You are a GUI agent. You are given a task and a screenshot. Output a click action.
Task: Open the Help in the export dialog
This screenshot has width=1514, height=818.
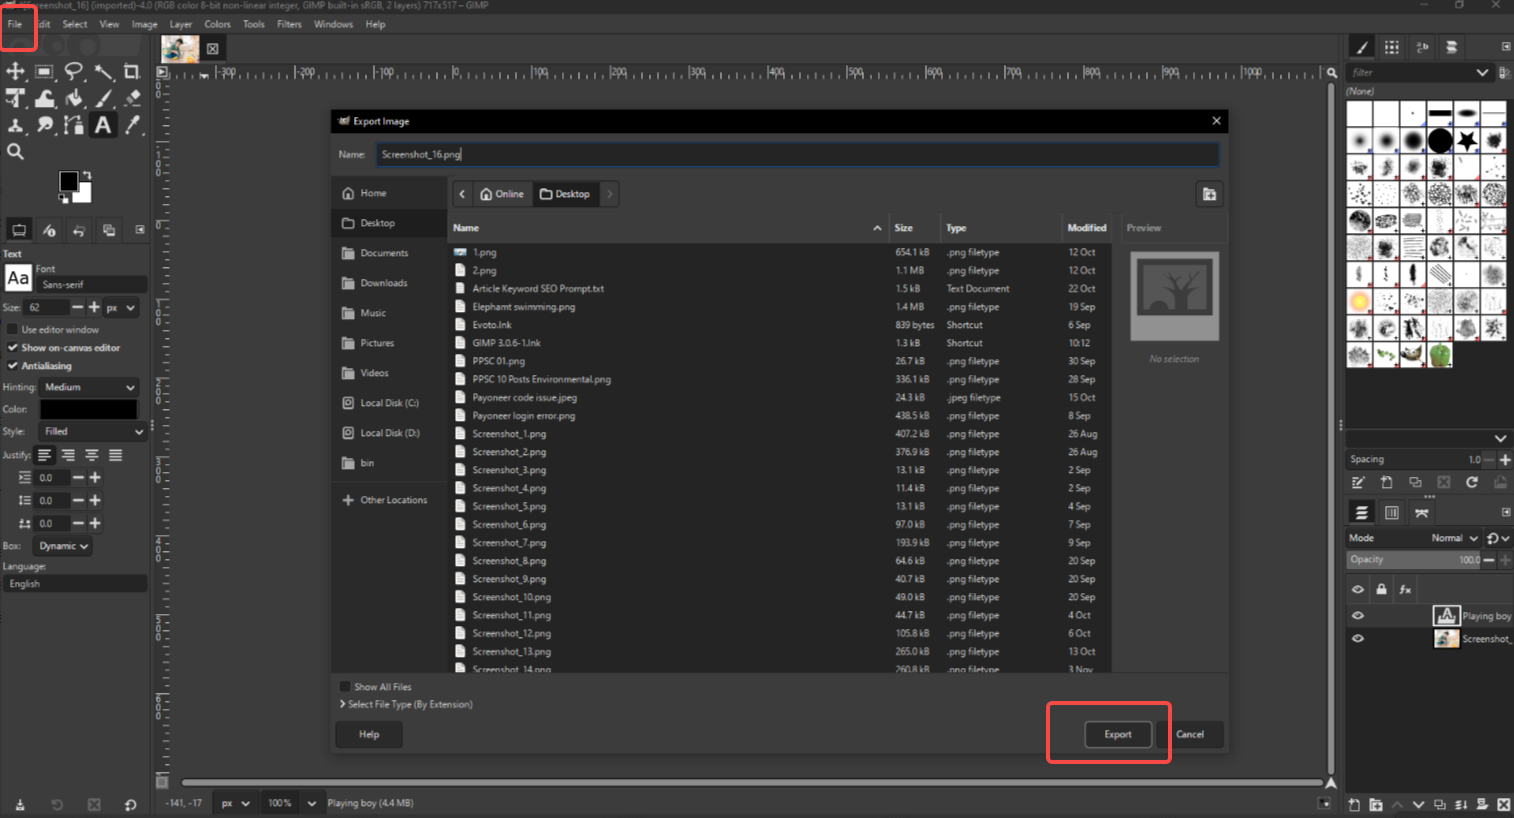[368, 734]
